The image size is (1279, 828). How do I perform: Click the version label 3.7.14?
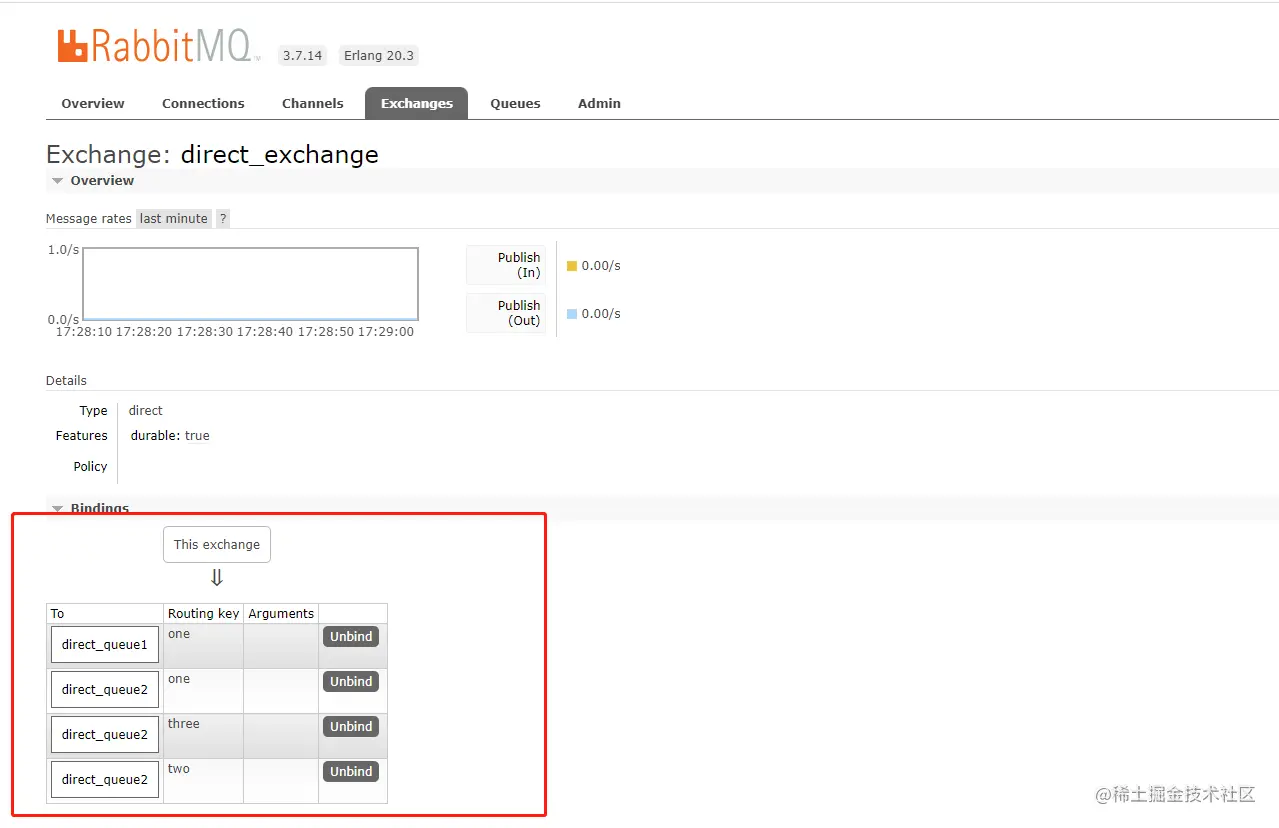(302, 56)
